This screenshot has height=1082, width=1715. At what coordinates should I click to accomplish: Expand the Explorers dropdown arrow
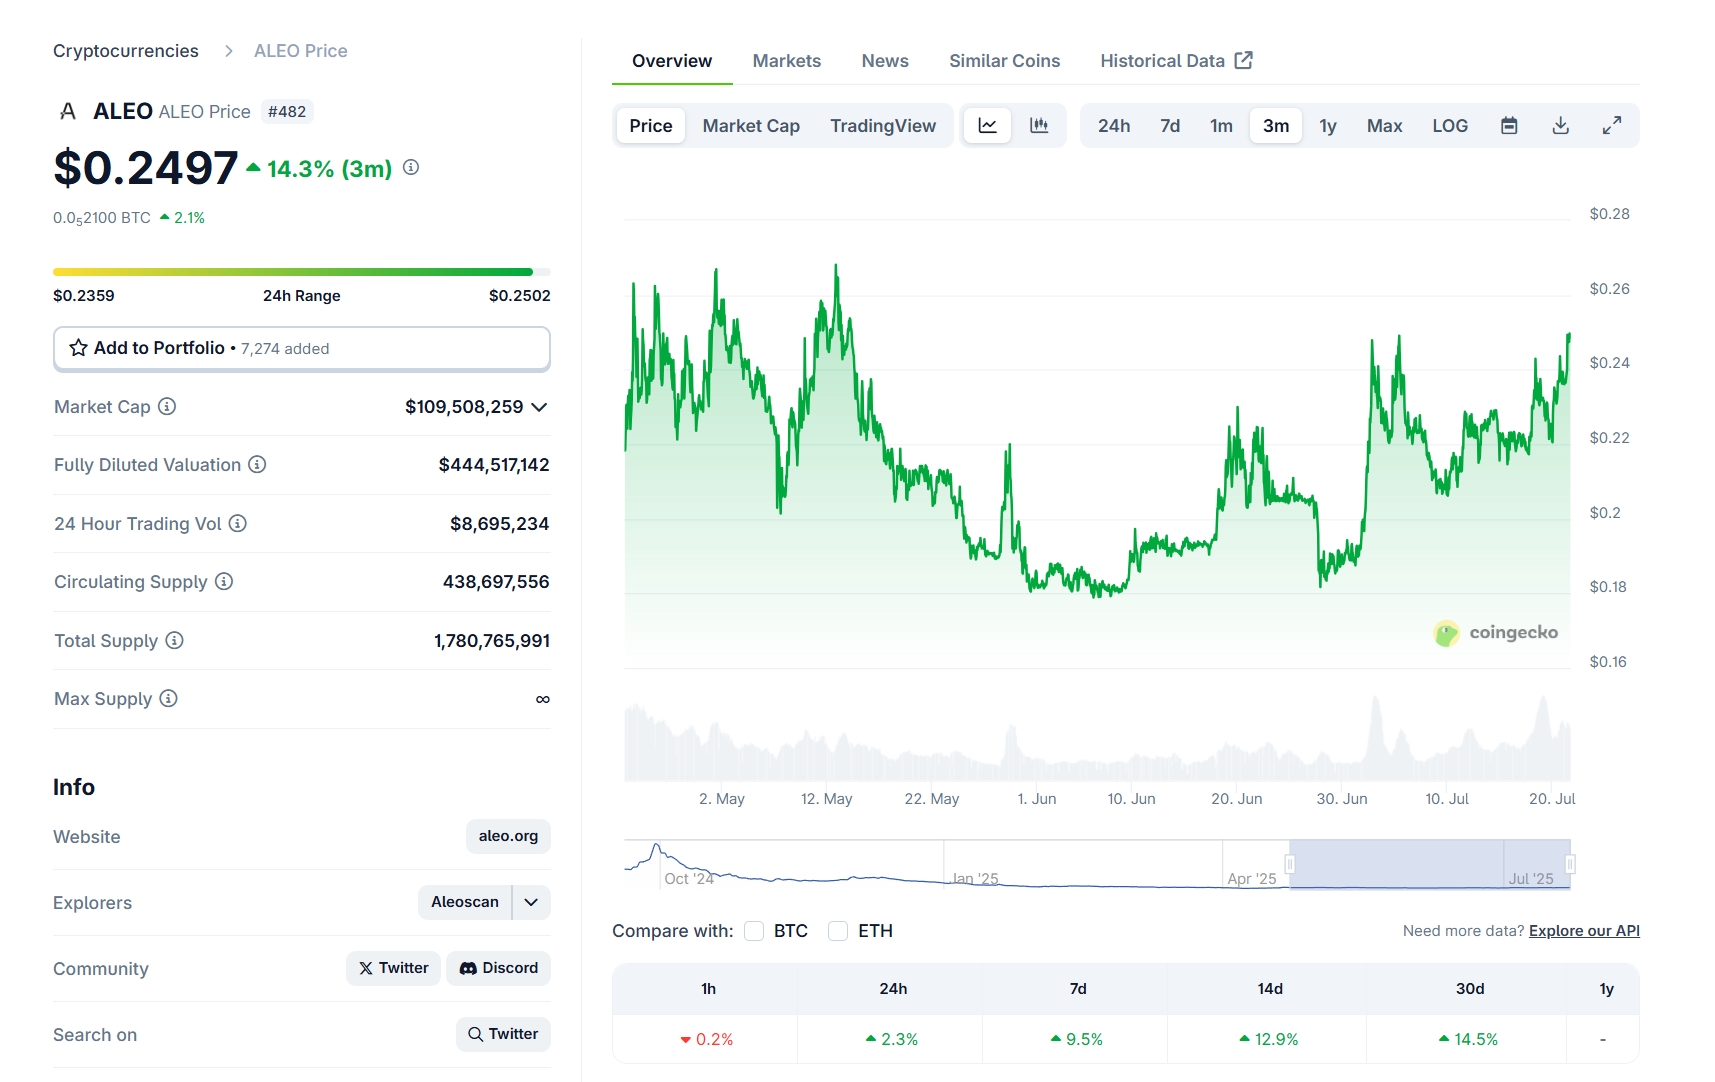531,902
